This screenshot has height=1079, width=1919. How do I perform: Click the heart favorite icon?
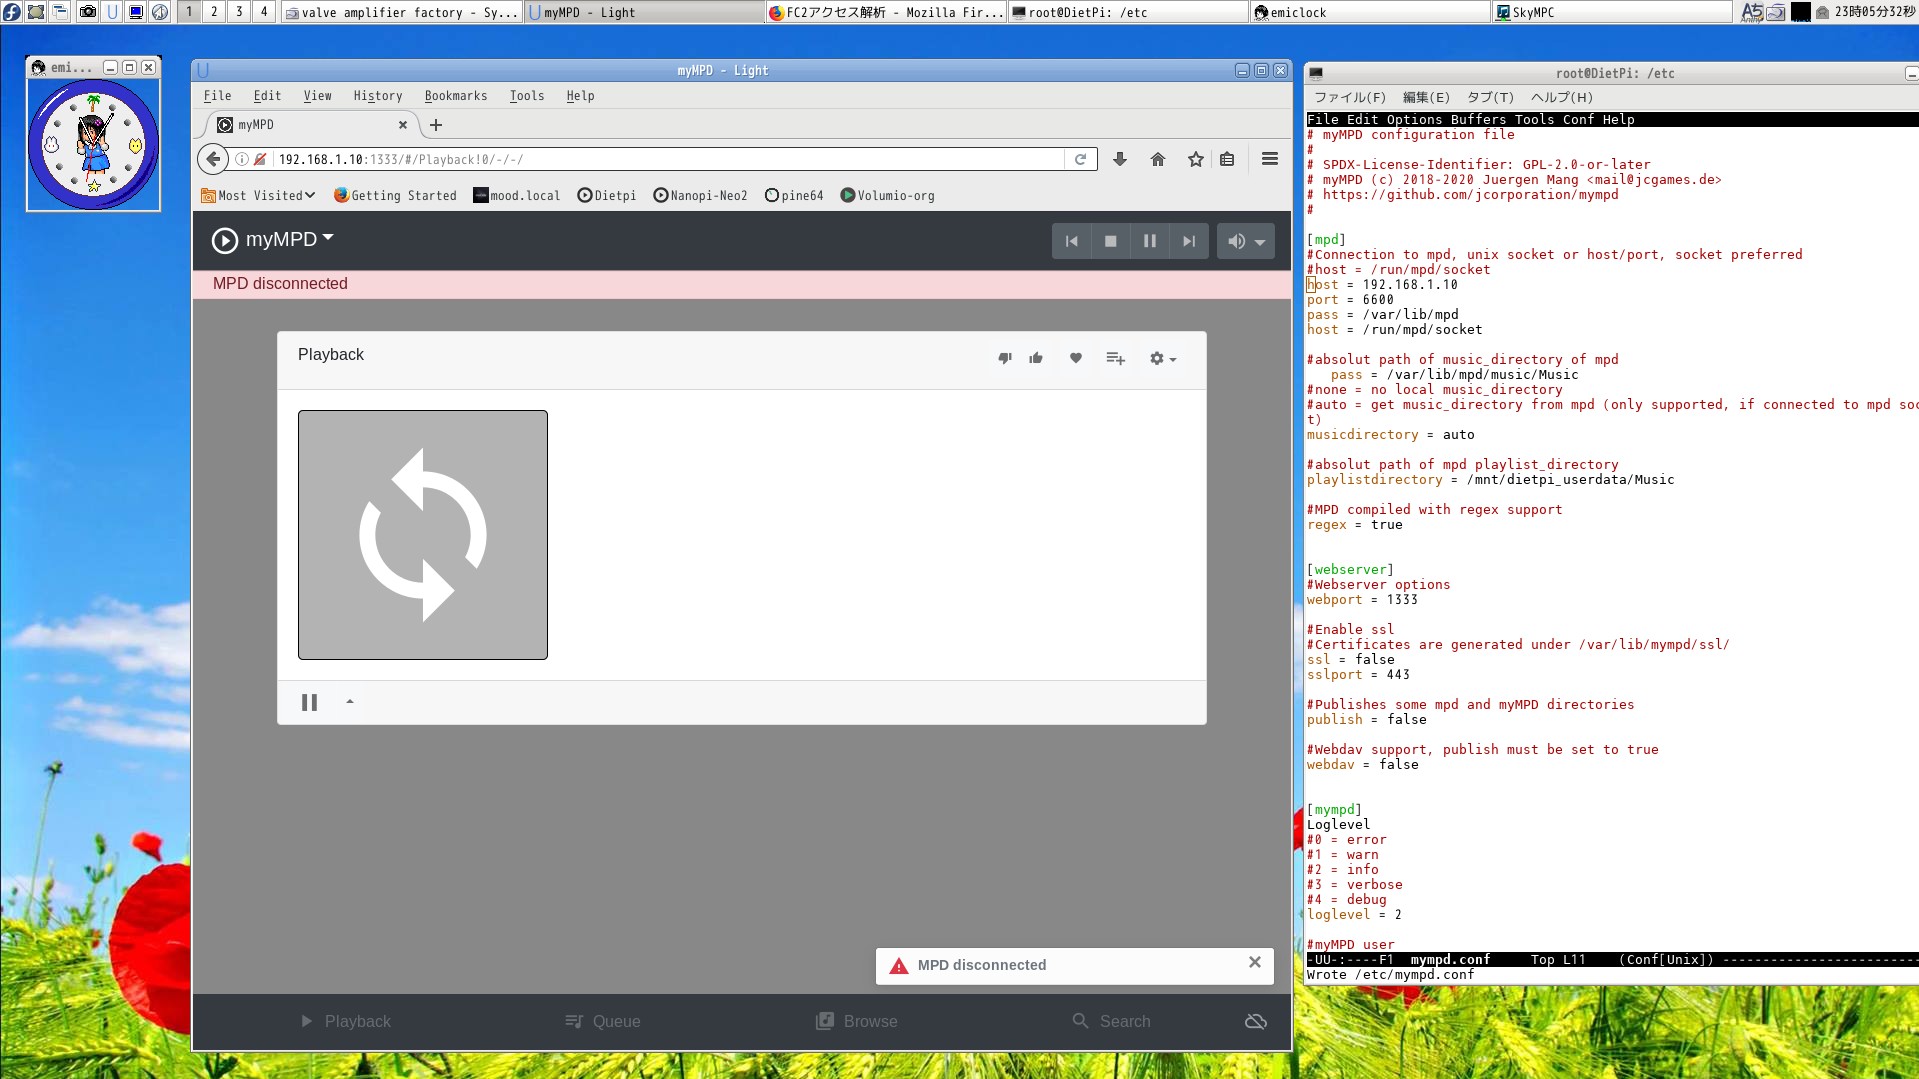point(1076,358)
